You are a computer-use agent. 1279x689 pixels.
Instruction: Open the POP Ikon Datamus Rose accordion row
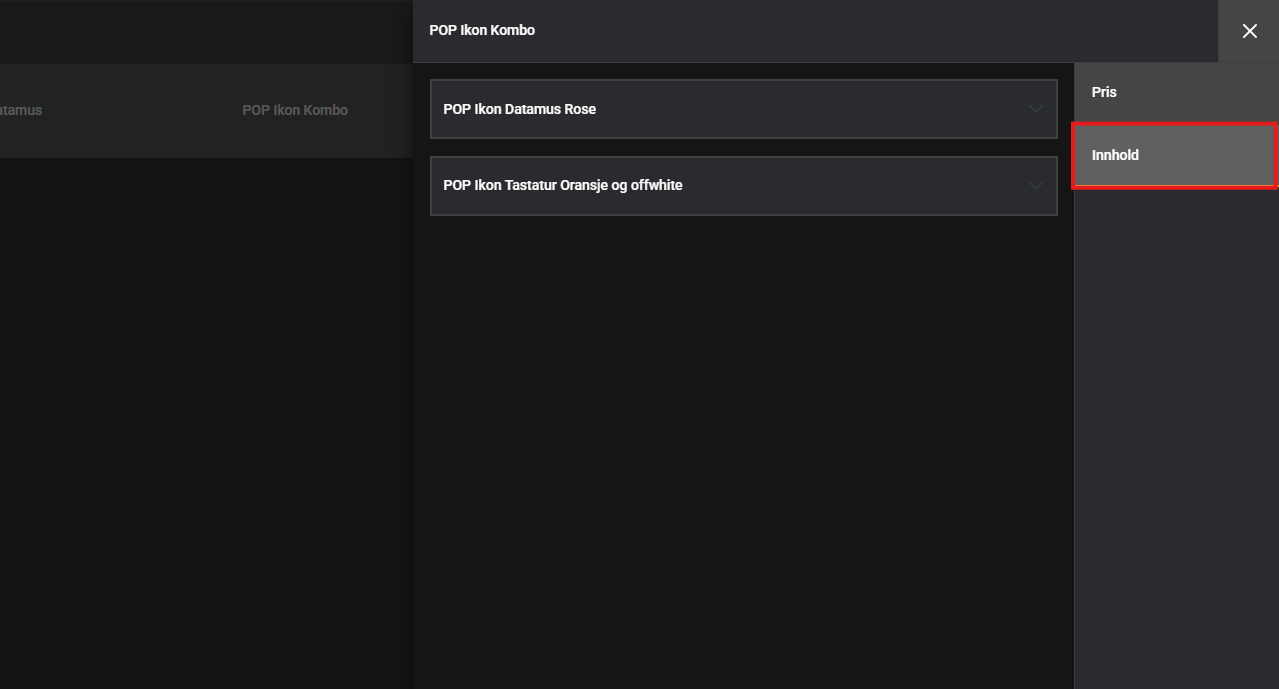[x=743, y=109]
